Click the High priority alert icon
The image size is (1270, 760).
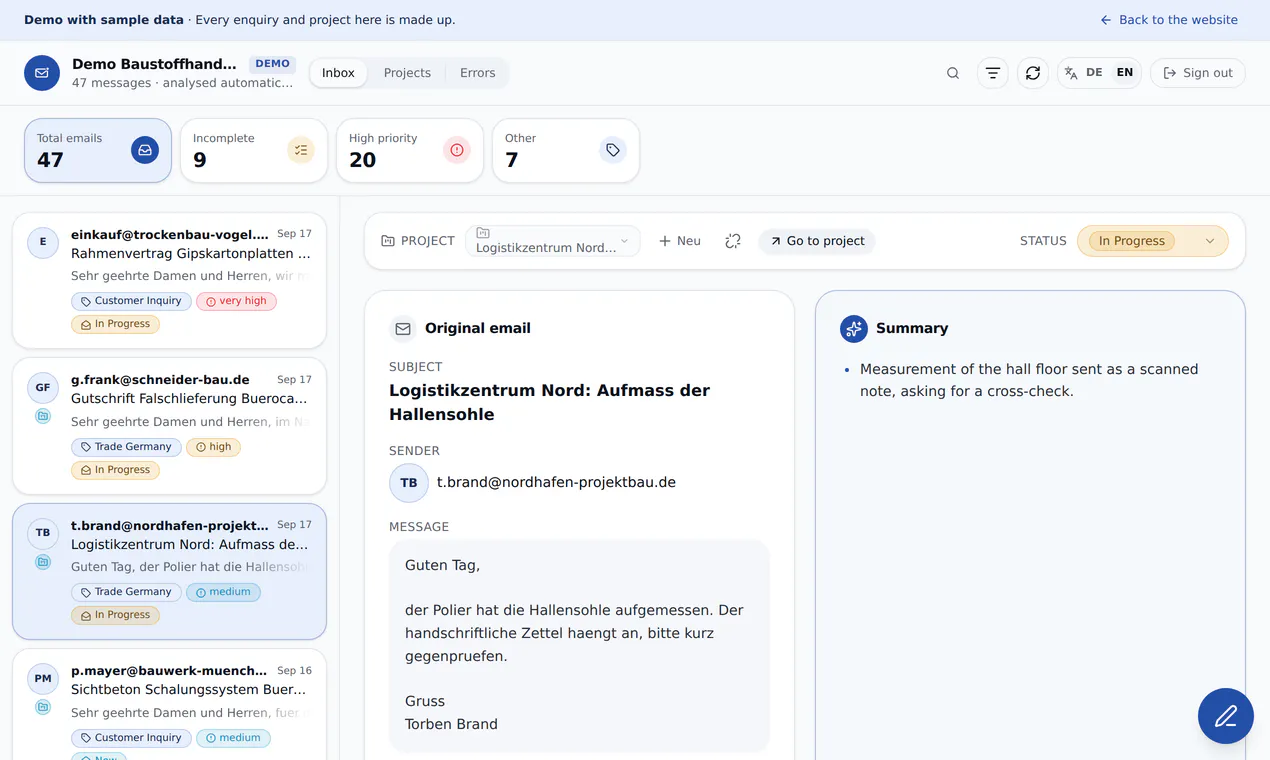click(x=457, y=150)
